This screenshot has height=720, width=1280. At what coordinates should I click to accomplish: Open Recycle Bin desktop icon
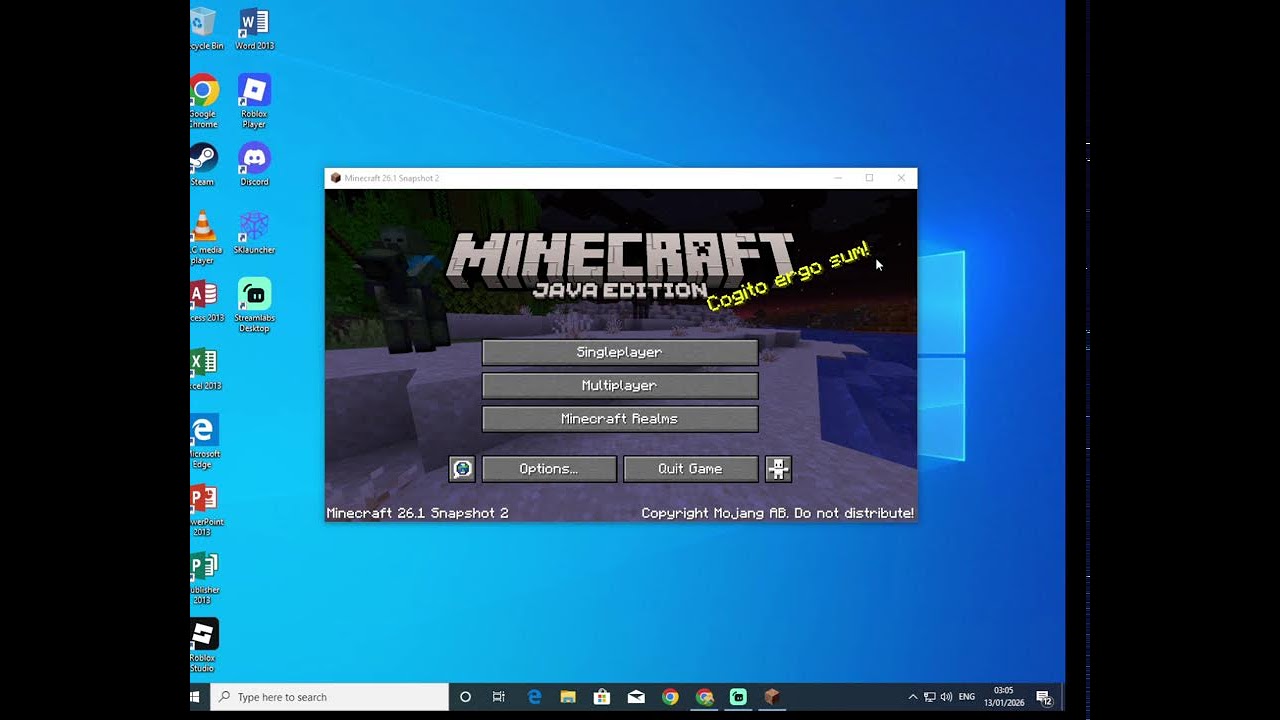(x=203, y=29)
